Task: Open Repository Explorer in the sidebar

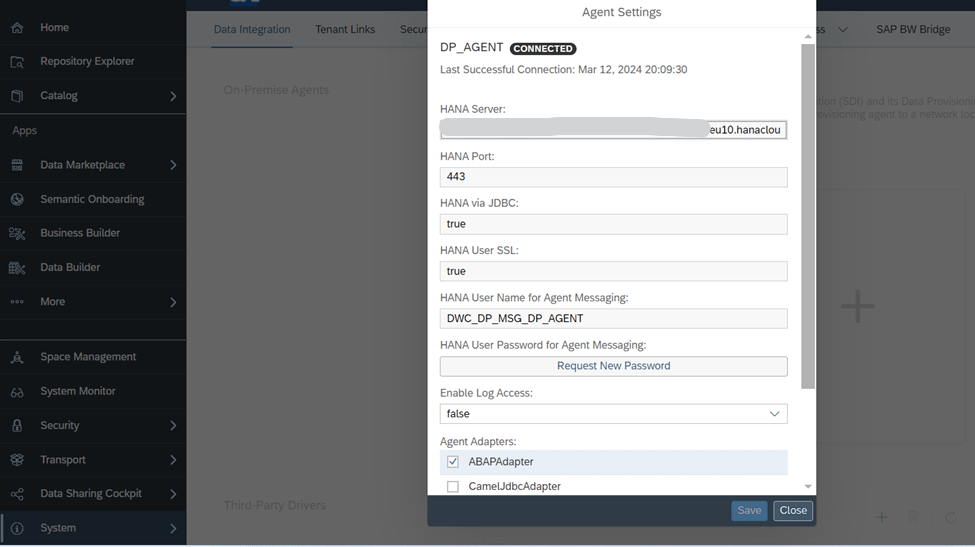Action: pyautogui.click(x=93, y=62)
